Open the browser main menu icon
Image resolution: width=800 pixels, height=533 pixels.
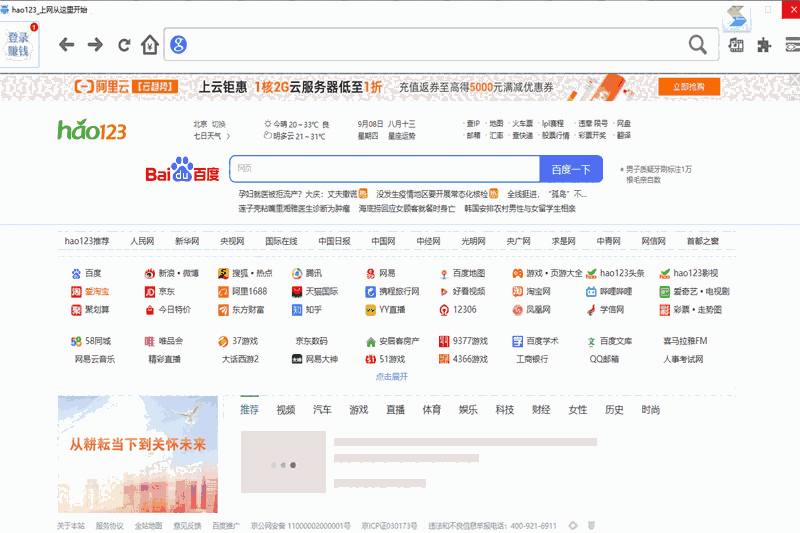click(x=792, y=45)
